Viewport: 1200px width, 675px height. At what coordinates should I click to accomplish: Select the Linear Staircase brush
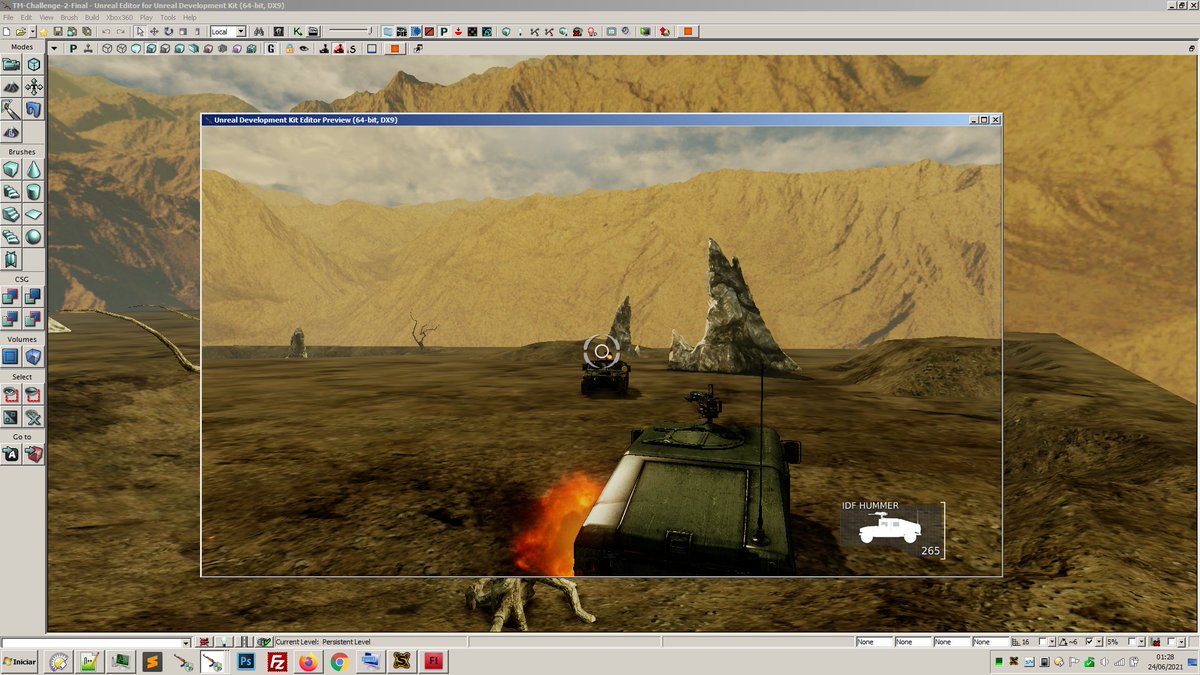tap(11, 214)
